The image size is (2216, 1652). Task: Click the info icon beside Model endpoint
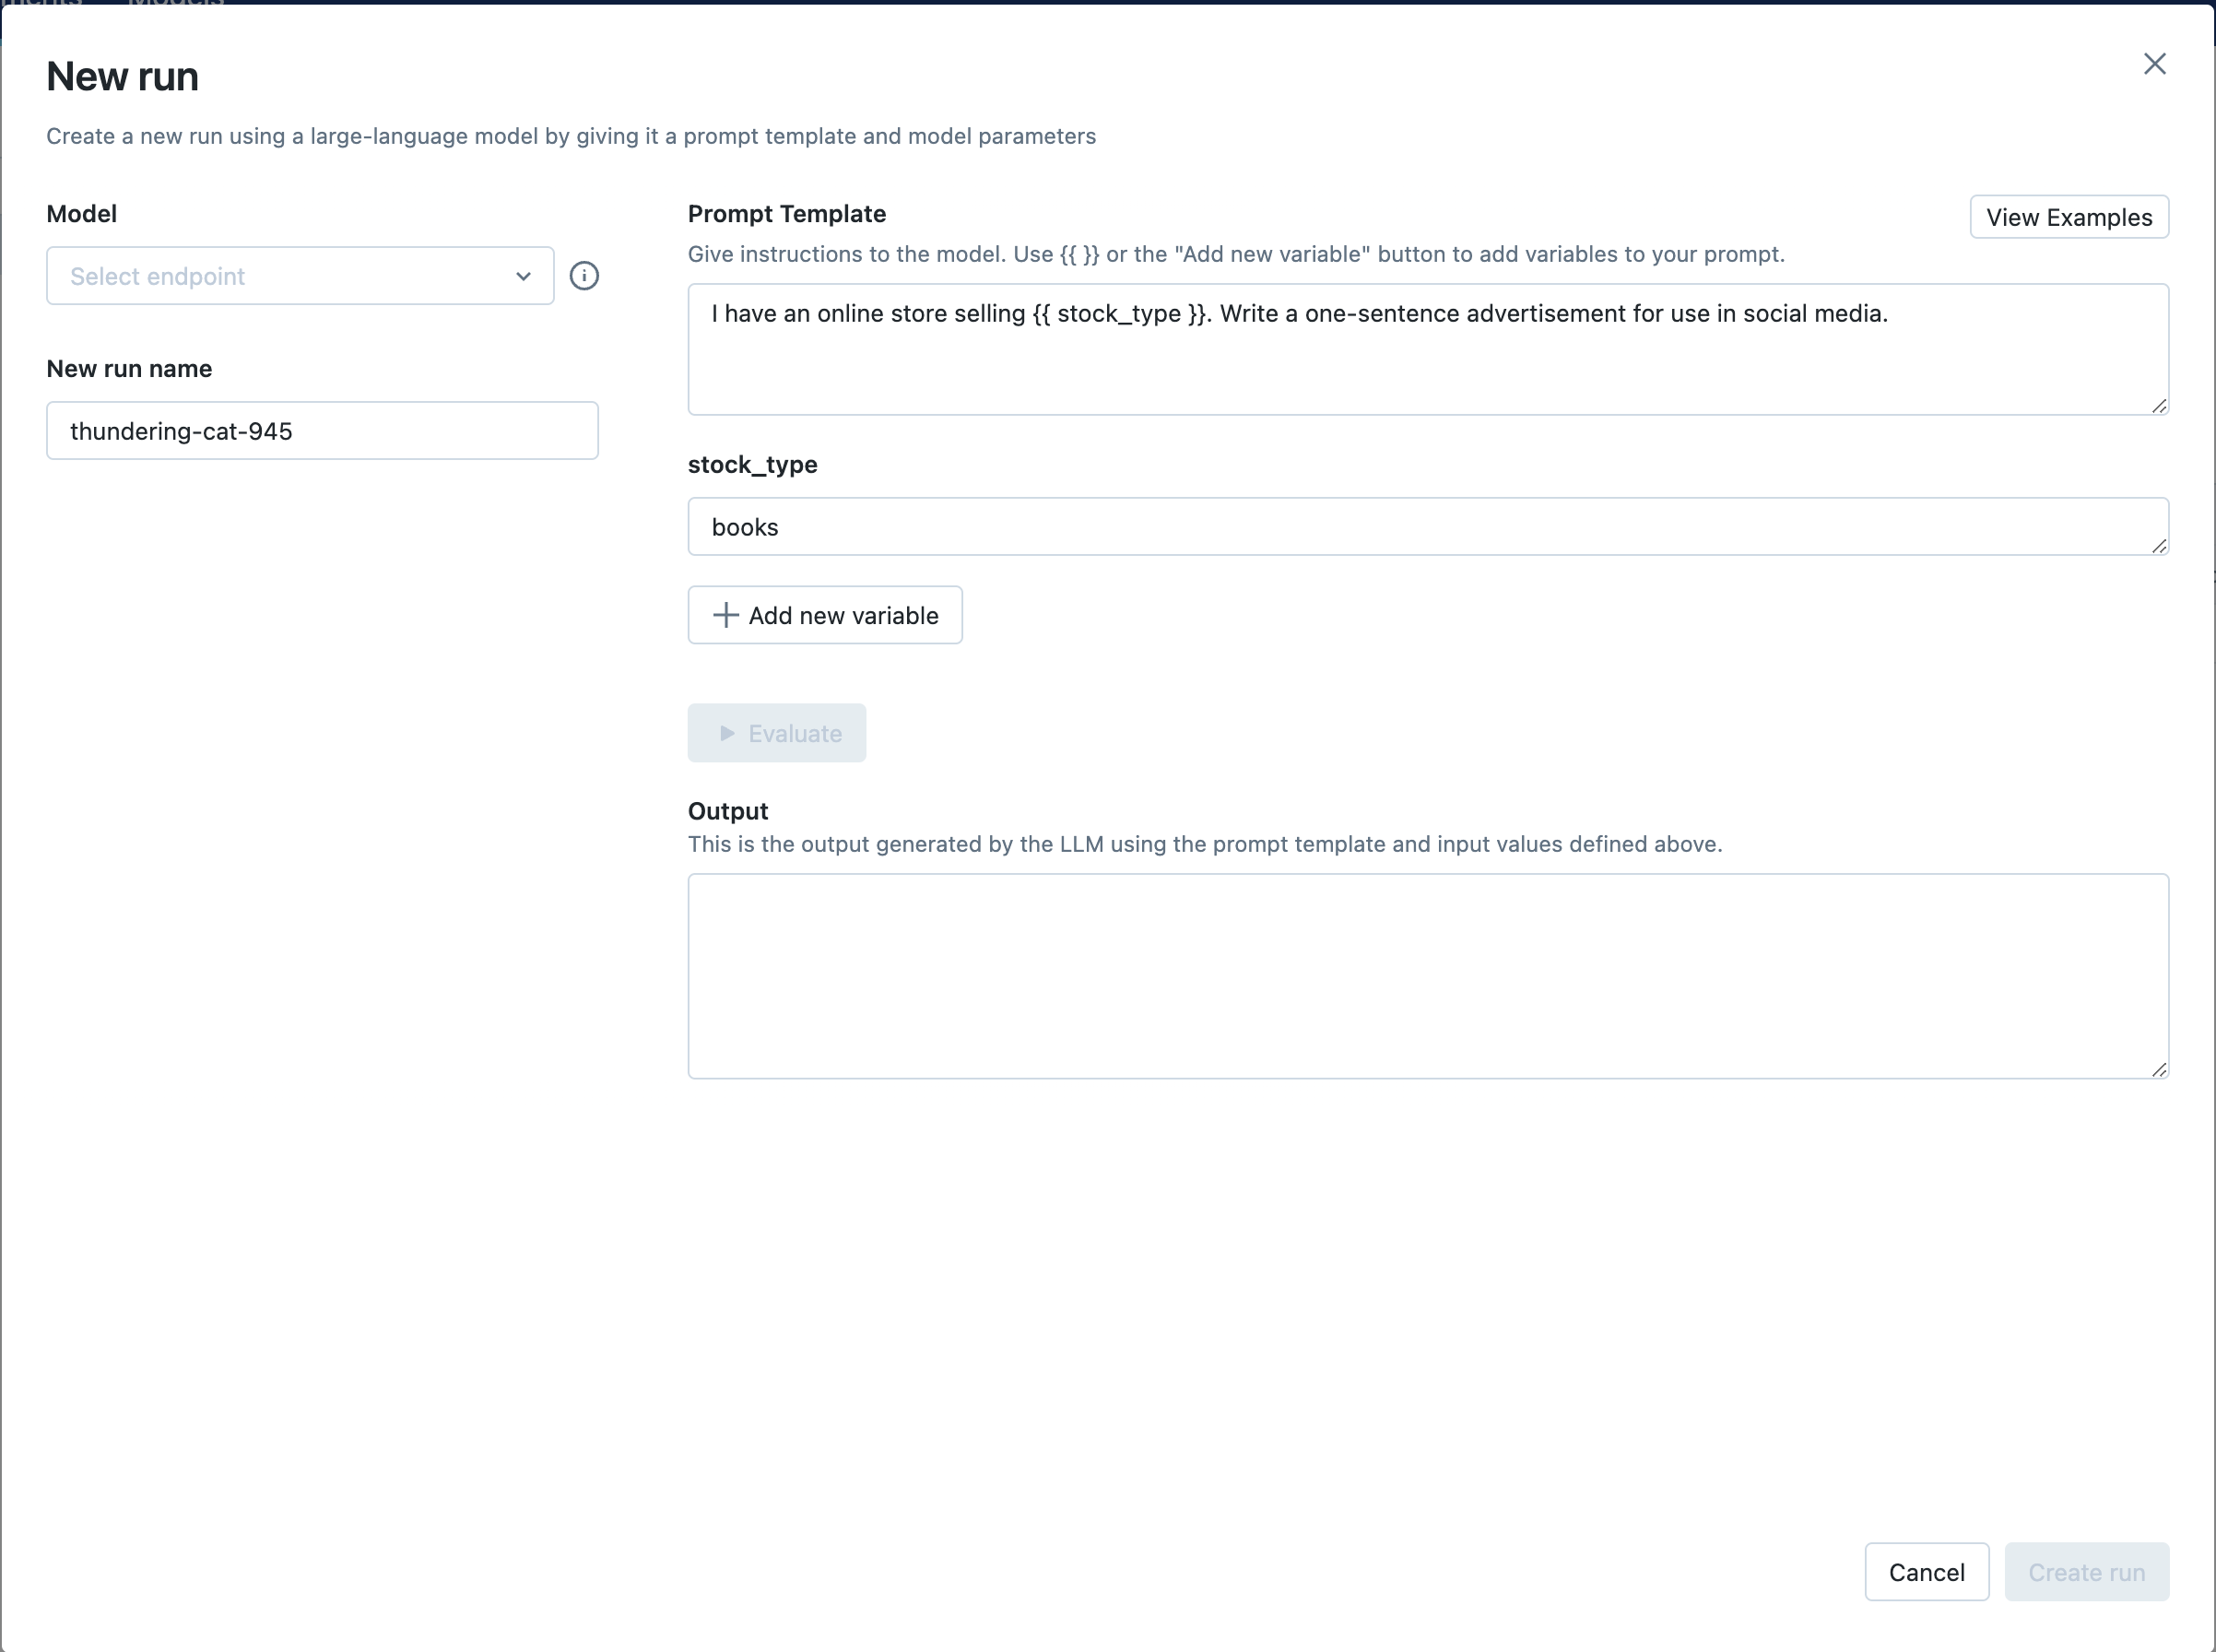pos(584,276)
